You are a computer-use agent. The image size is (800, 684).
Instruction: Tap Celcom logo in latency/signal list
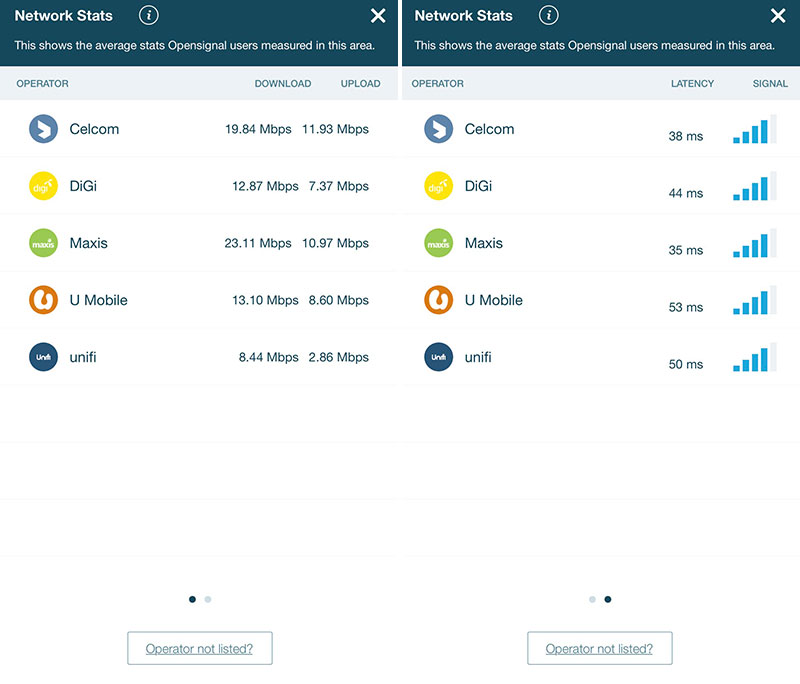click(438, 129)
